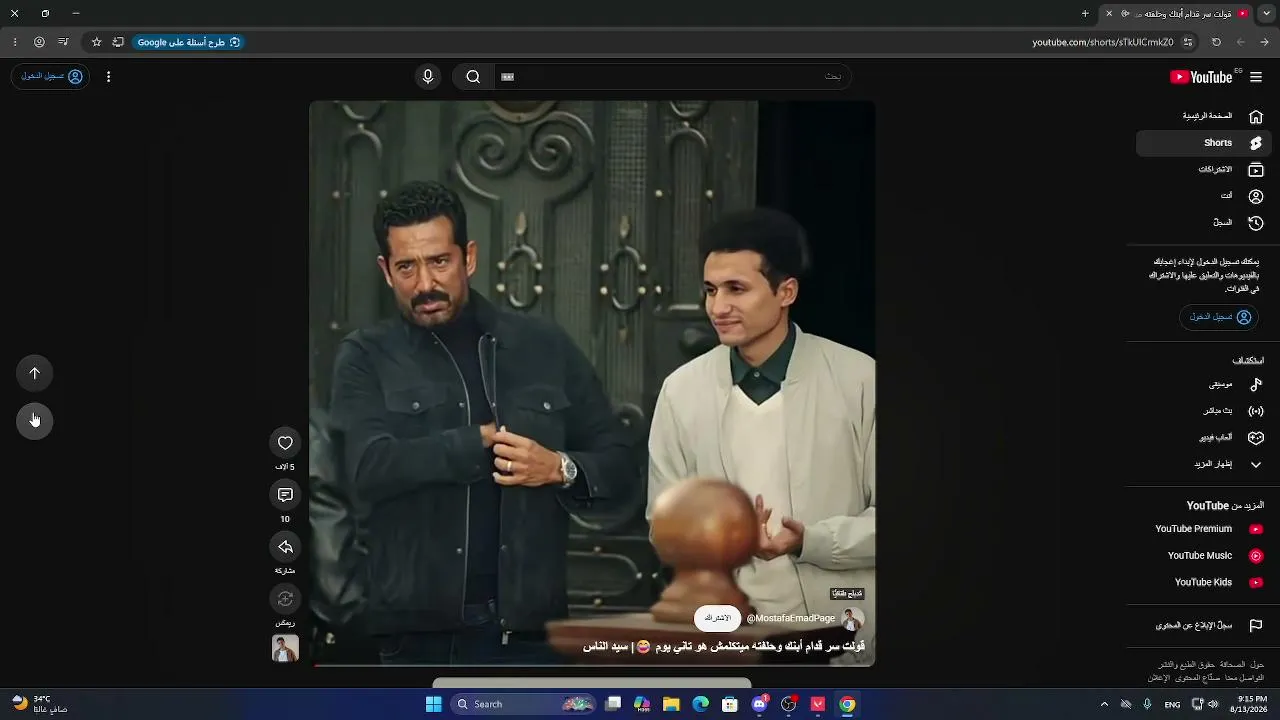The width and height of the screenshot is (1280, 720).
Task: Close the current YouTube tab
Action: [x=1109, y=14]
